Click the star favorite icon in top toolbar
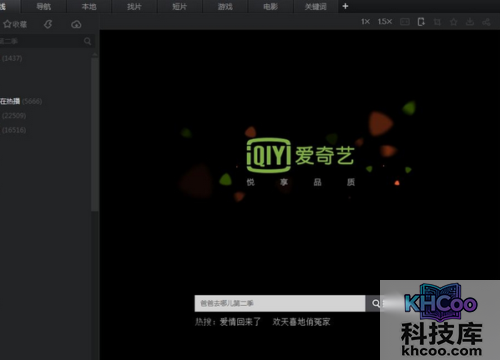 point(453,22)
